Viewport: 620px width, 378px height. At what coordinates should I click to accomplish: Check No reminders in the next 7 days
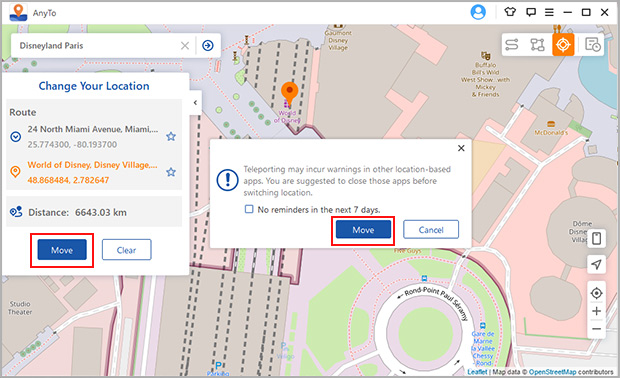tap(249, 209)
